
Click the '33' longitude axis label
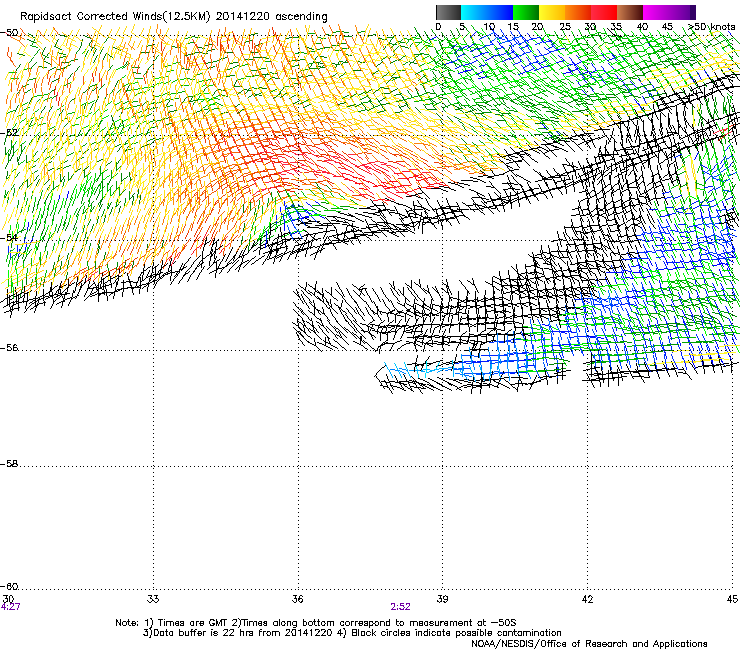[153, 599]
